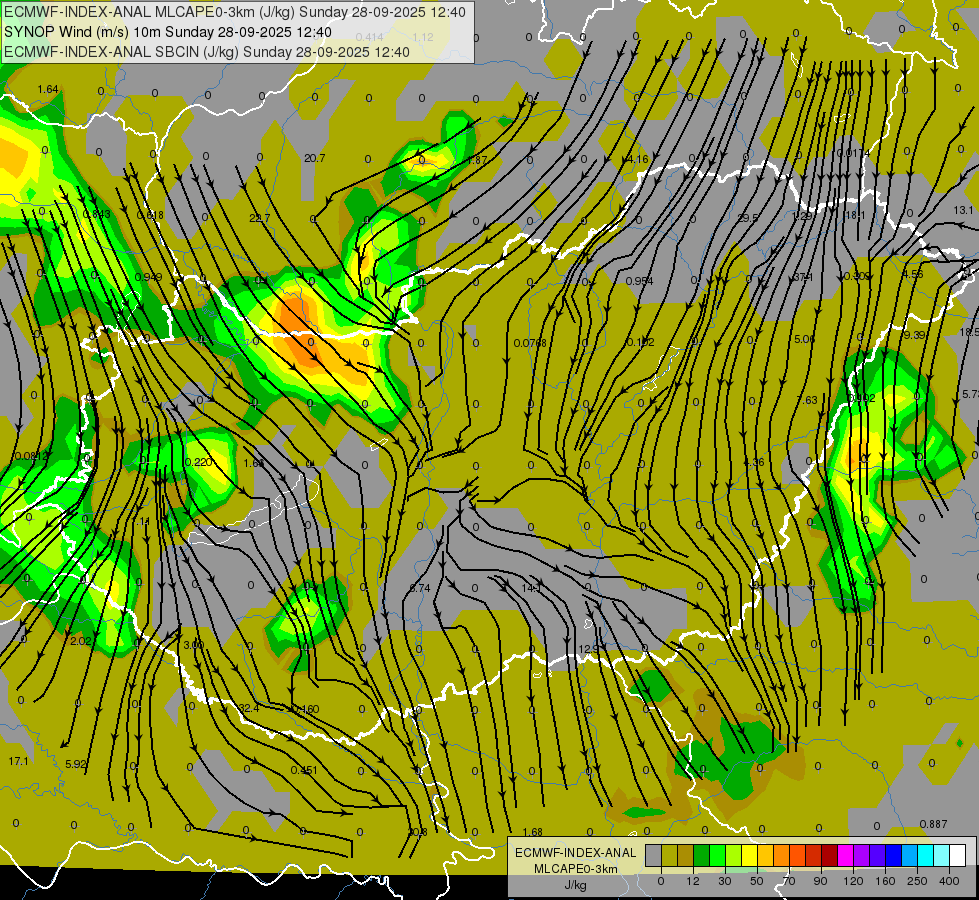Click the map value 4.16
Image resolution: width=979 pixels, height=900 pixels.
(x=638, y=159)
